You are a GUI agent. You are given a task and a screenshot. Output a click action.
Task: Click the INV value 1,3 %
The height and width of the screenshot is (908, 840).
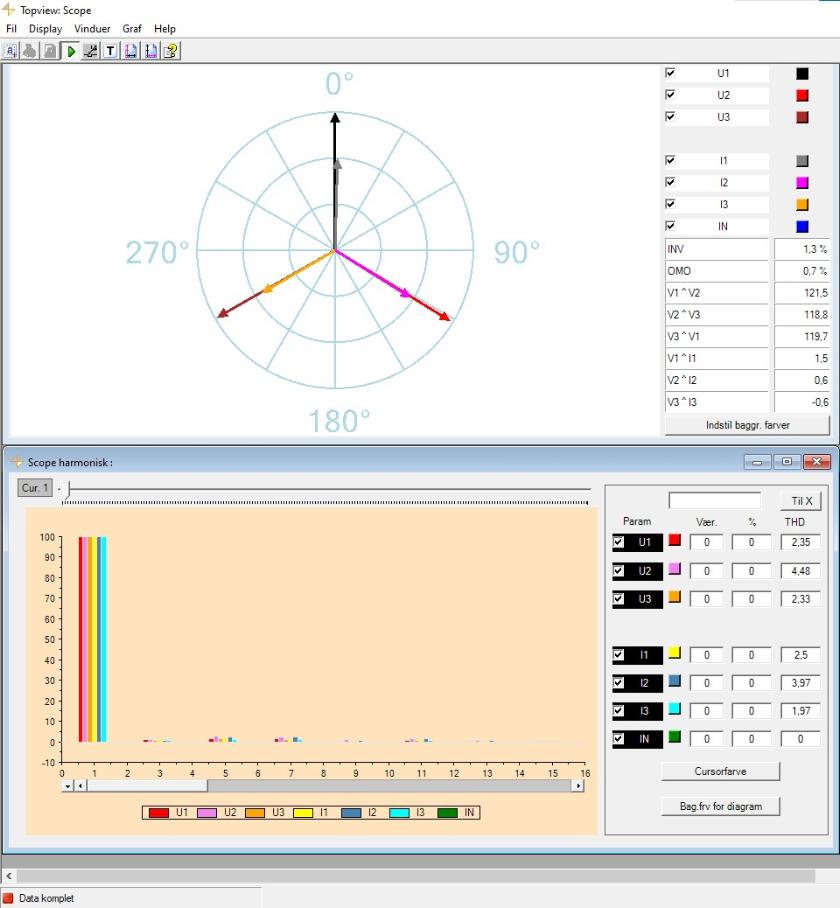coord(802,249)
